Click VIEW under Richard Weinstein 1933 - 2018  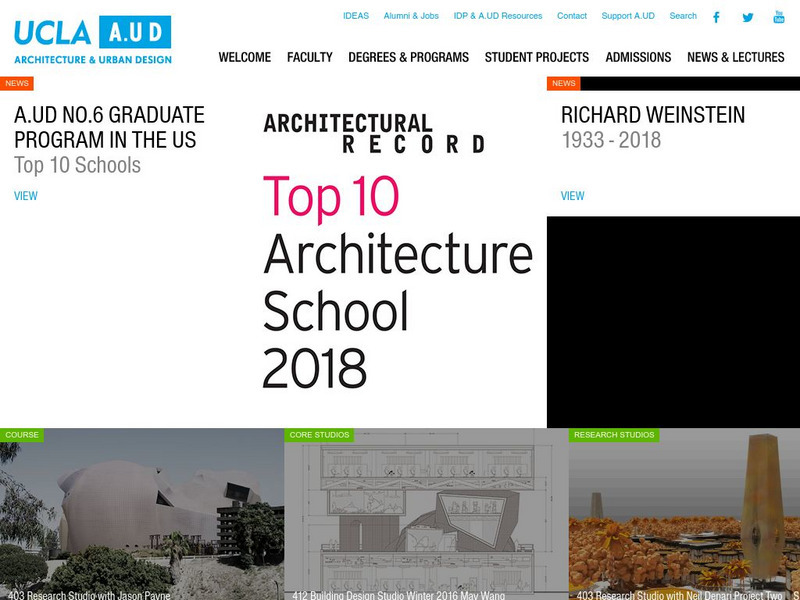click(x=572, y=196)
